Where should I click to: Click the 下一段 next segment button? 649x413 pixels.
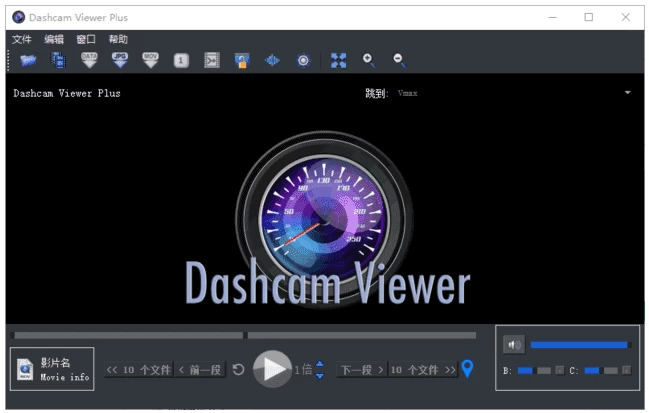click(361, 370)
